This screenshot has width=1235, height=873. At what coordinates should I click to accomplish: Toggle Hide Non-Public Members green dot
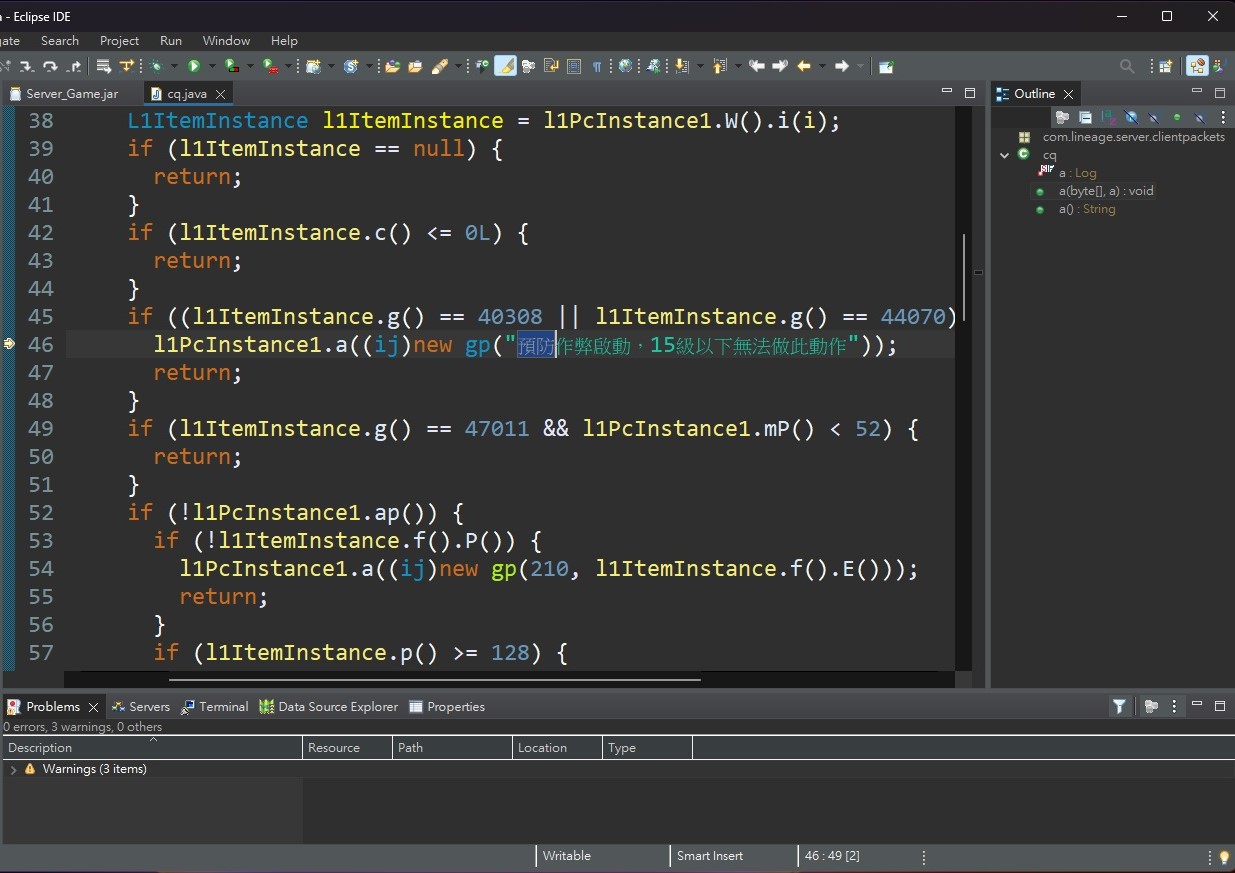coord(1177,117)
